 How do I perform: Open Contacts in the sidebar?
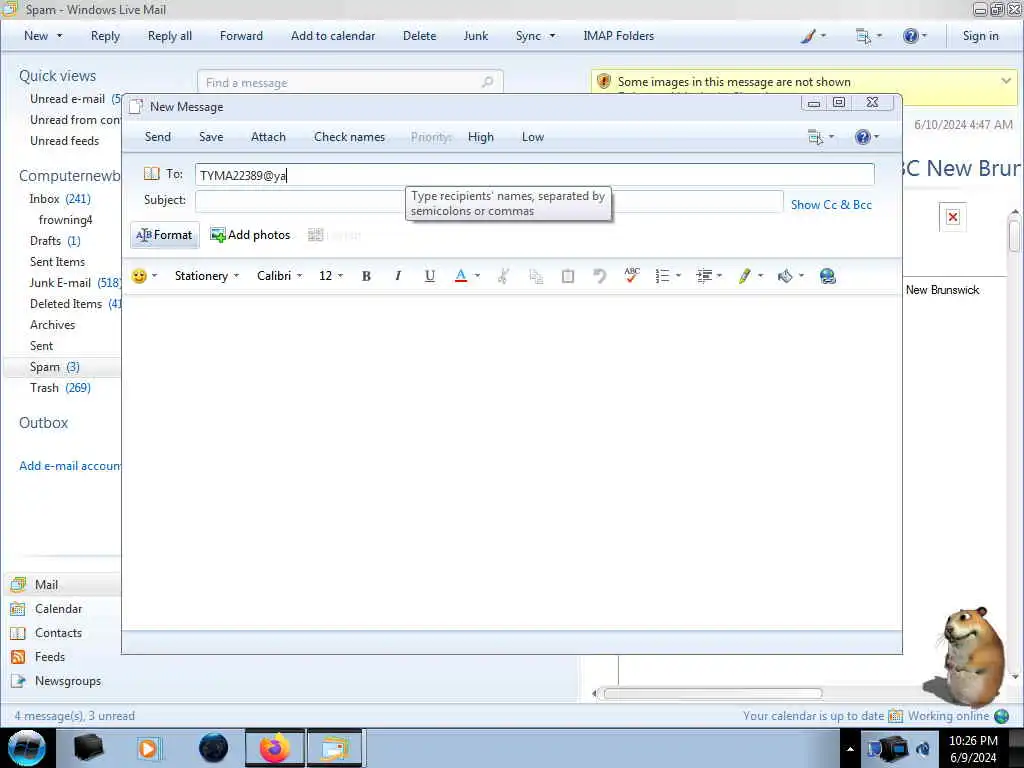point(58,633)
